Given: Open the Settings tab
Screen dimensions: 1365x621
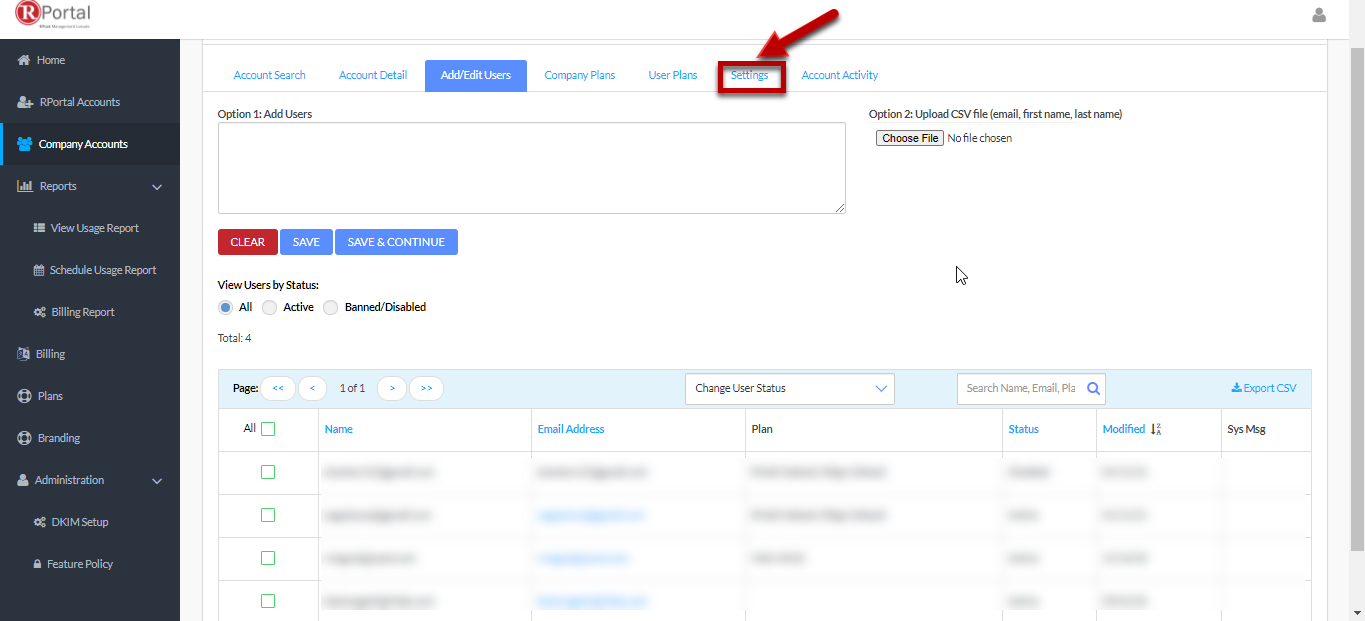Looking at the screenshot, I should point(750,75).
